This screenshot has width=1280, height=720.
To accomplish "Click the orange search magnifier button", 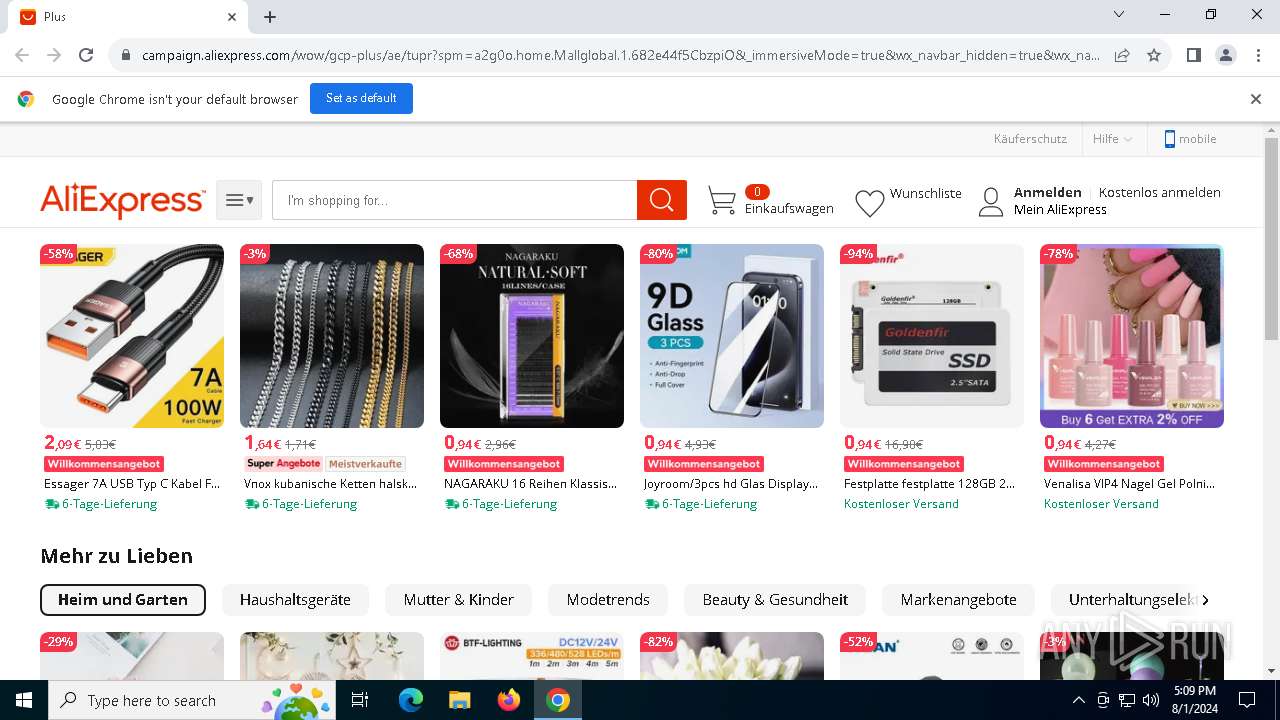I will point(661,200).
